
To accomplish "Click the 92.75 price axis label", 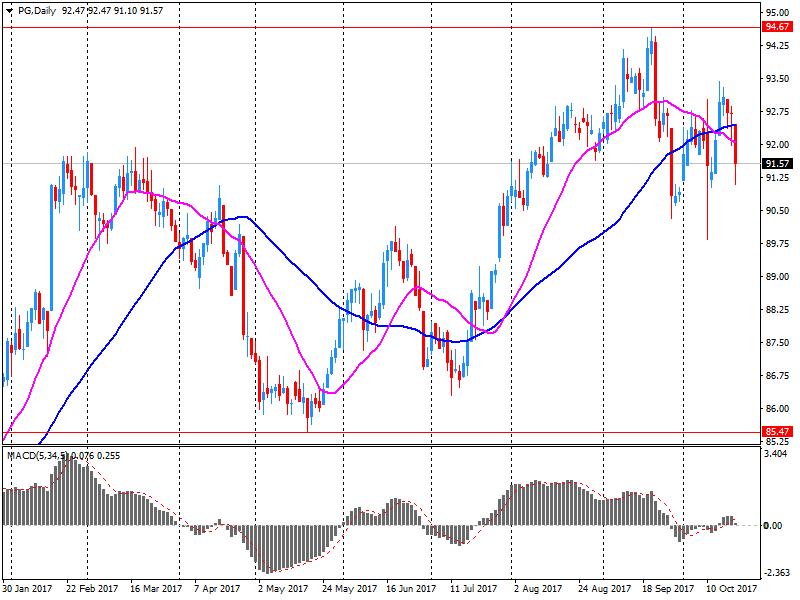I will [x=777, y=112].
